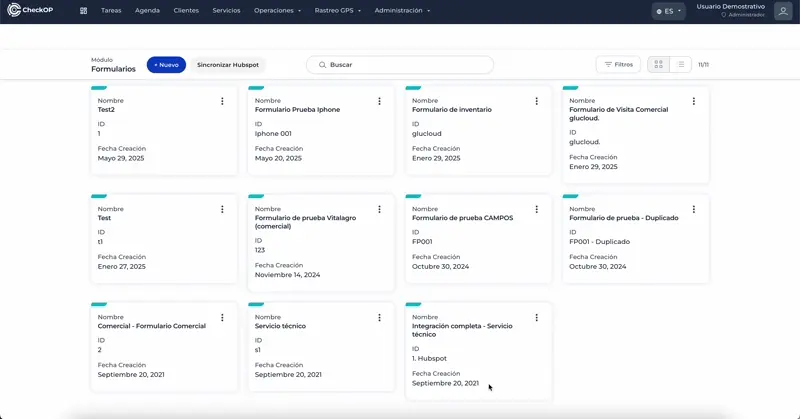Open options menu for Servicio técnico card

coord(380,318)
